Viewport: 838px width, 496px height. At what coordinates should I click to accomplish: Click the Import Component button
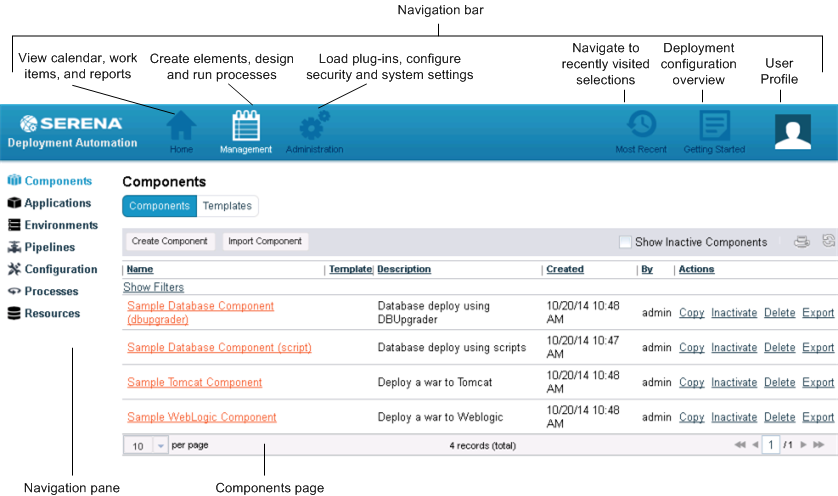point(265,241)
